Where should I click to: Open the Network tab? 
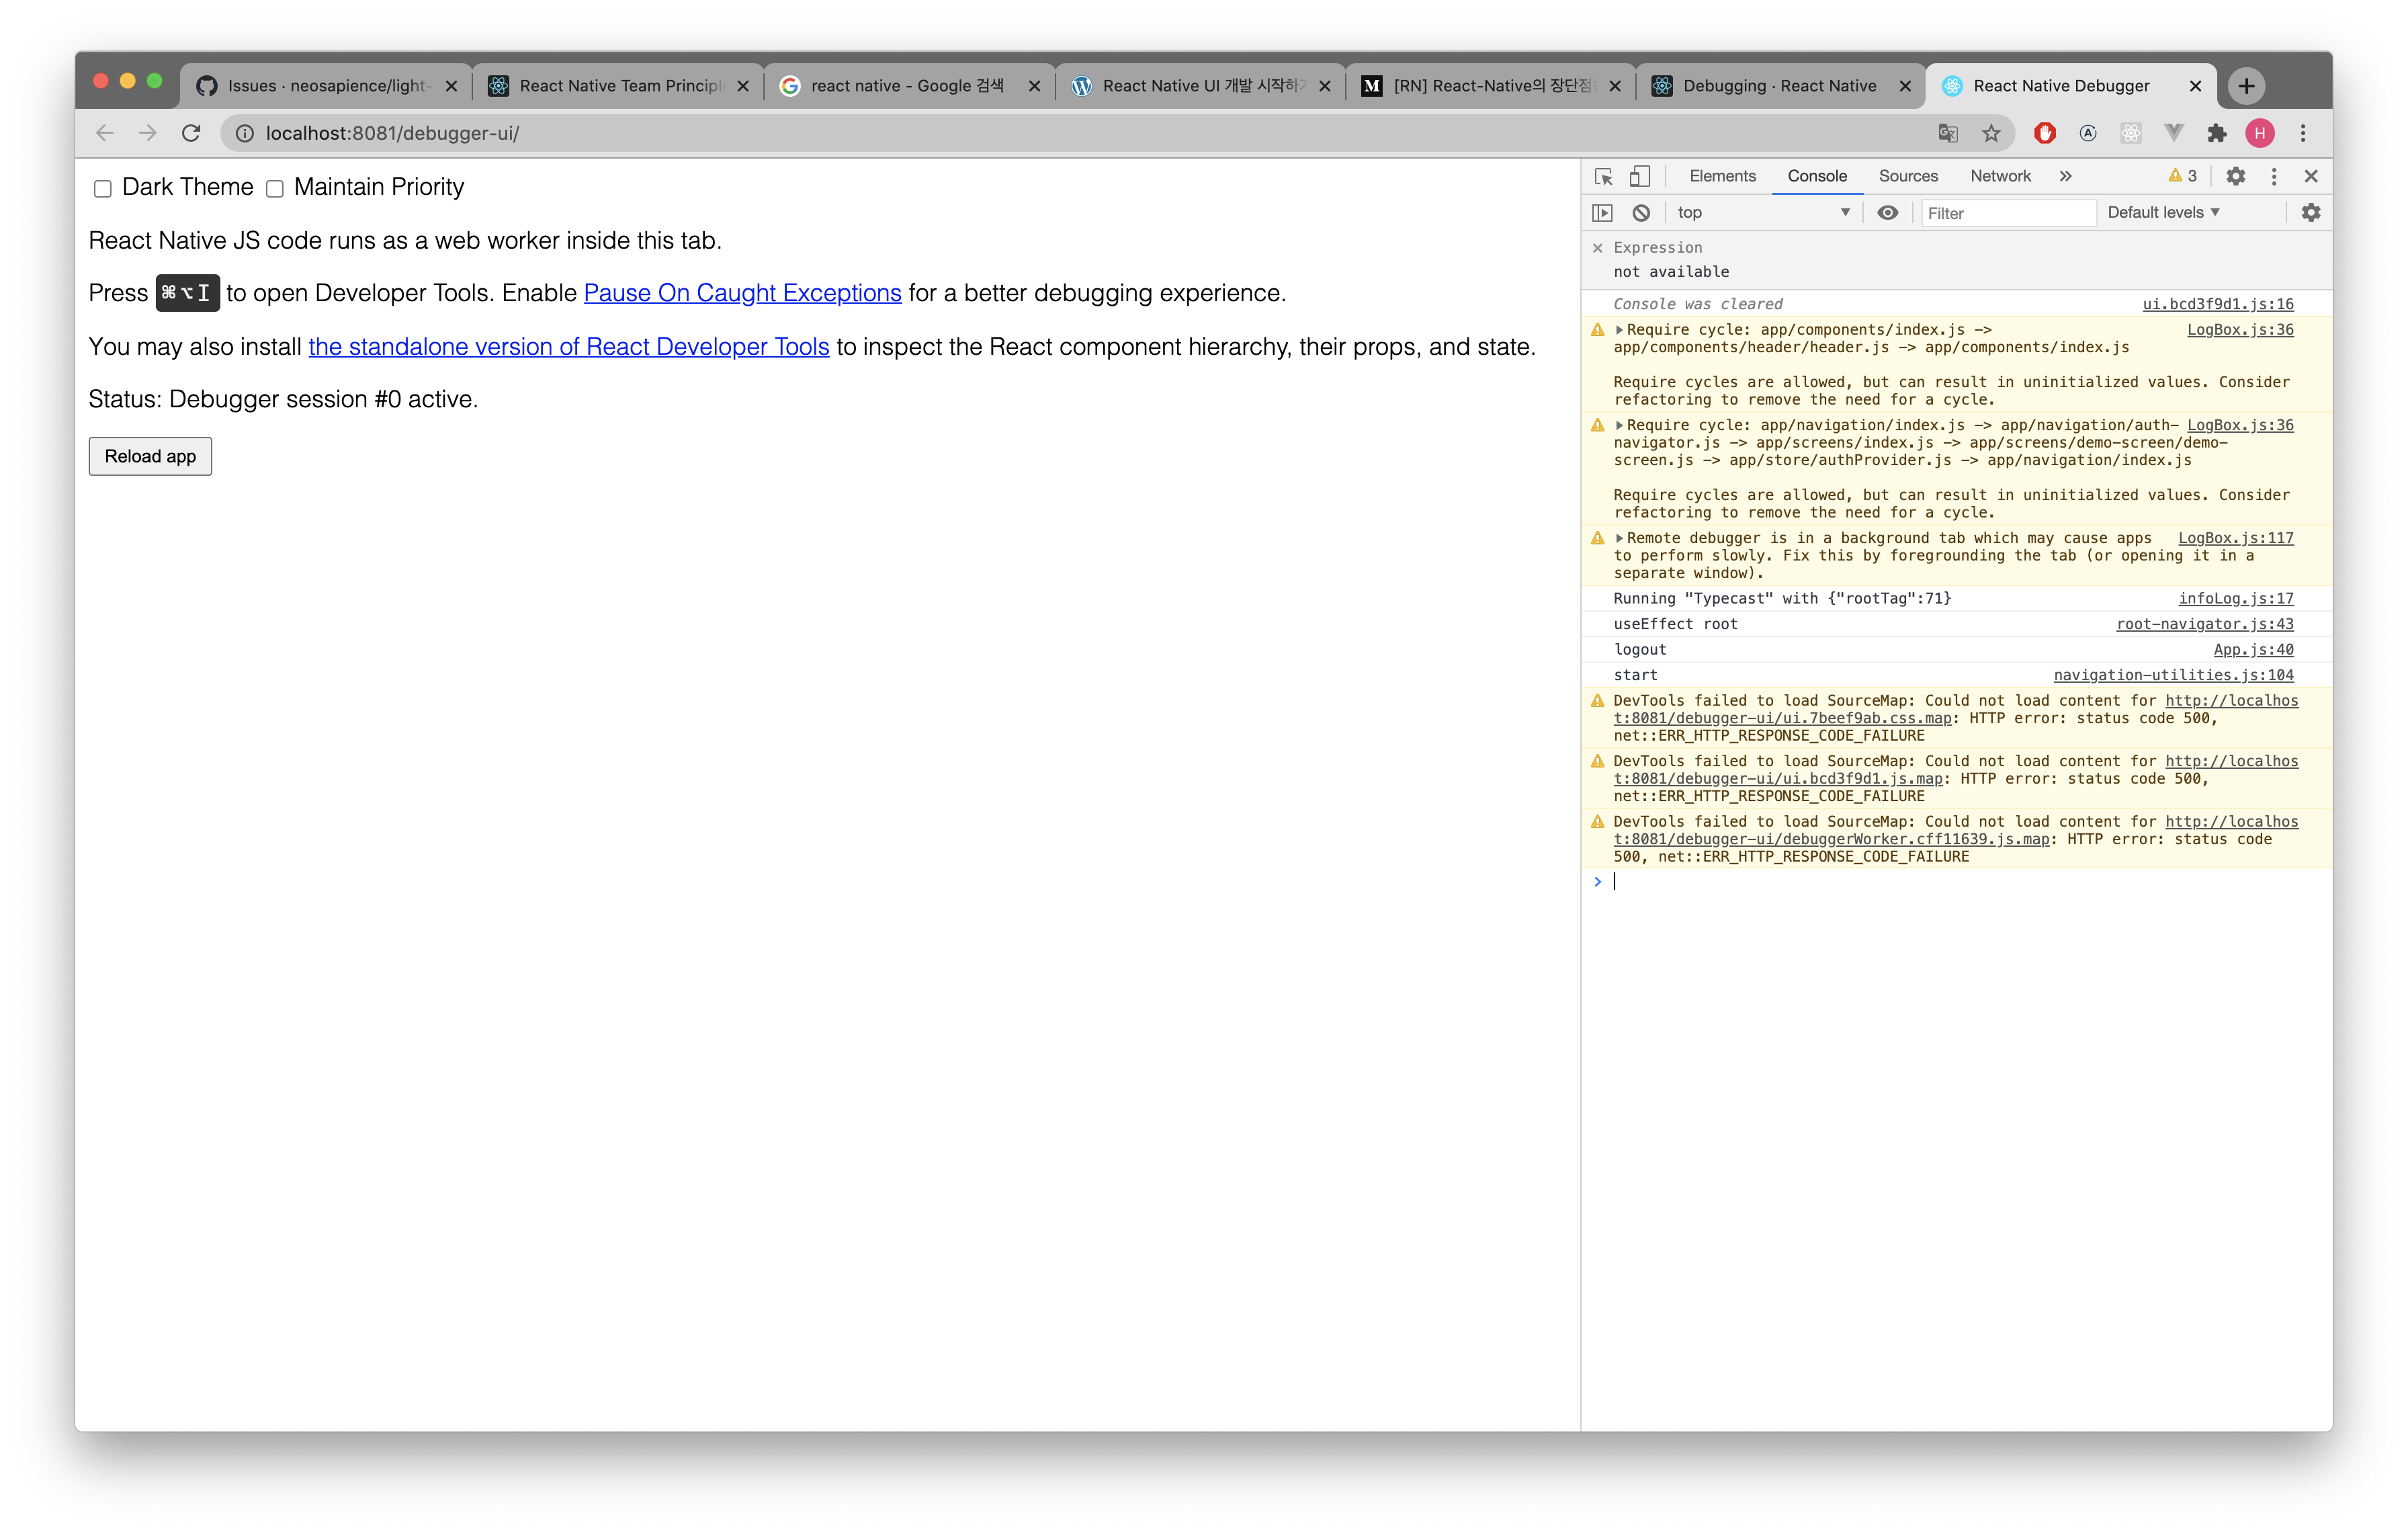click(x=2000, y=176)
